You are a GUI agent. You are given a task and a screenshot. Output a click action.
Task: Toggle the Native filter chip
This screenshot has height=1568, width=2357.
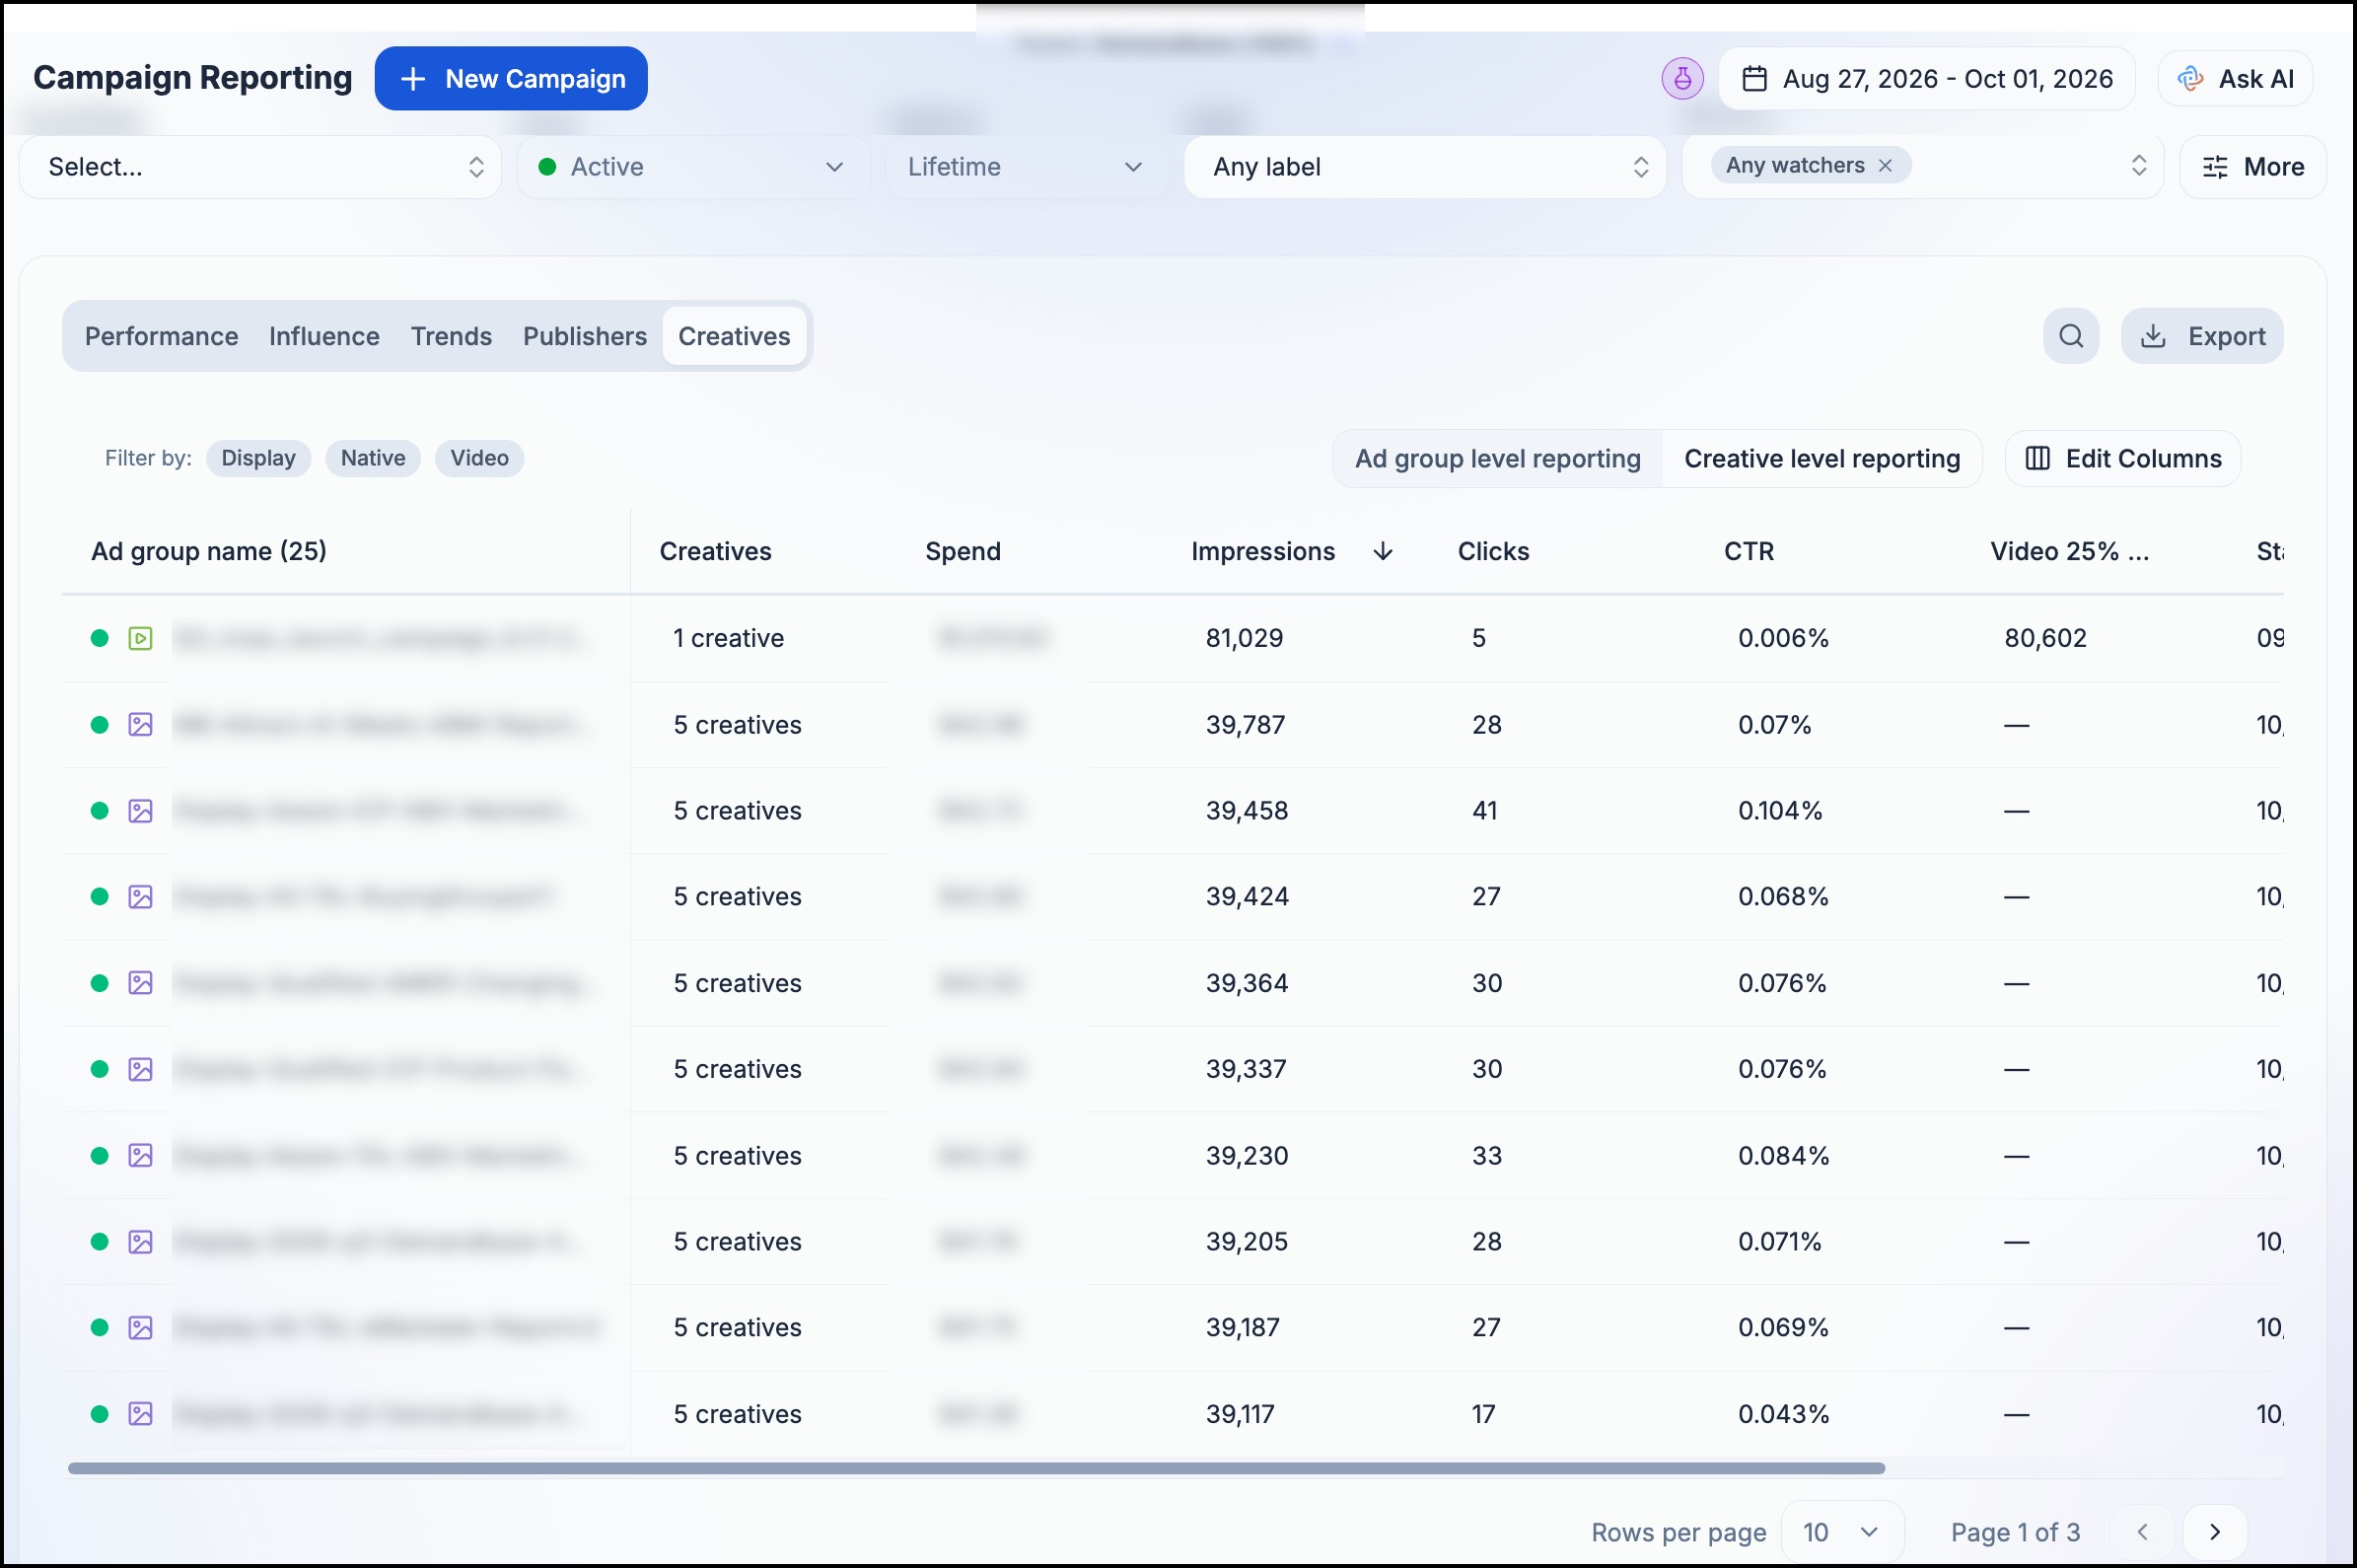pyautogui.click(x=373, y=458)
